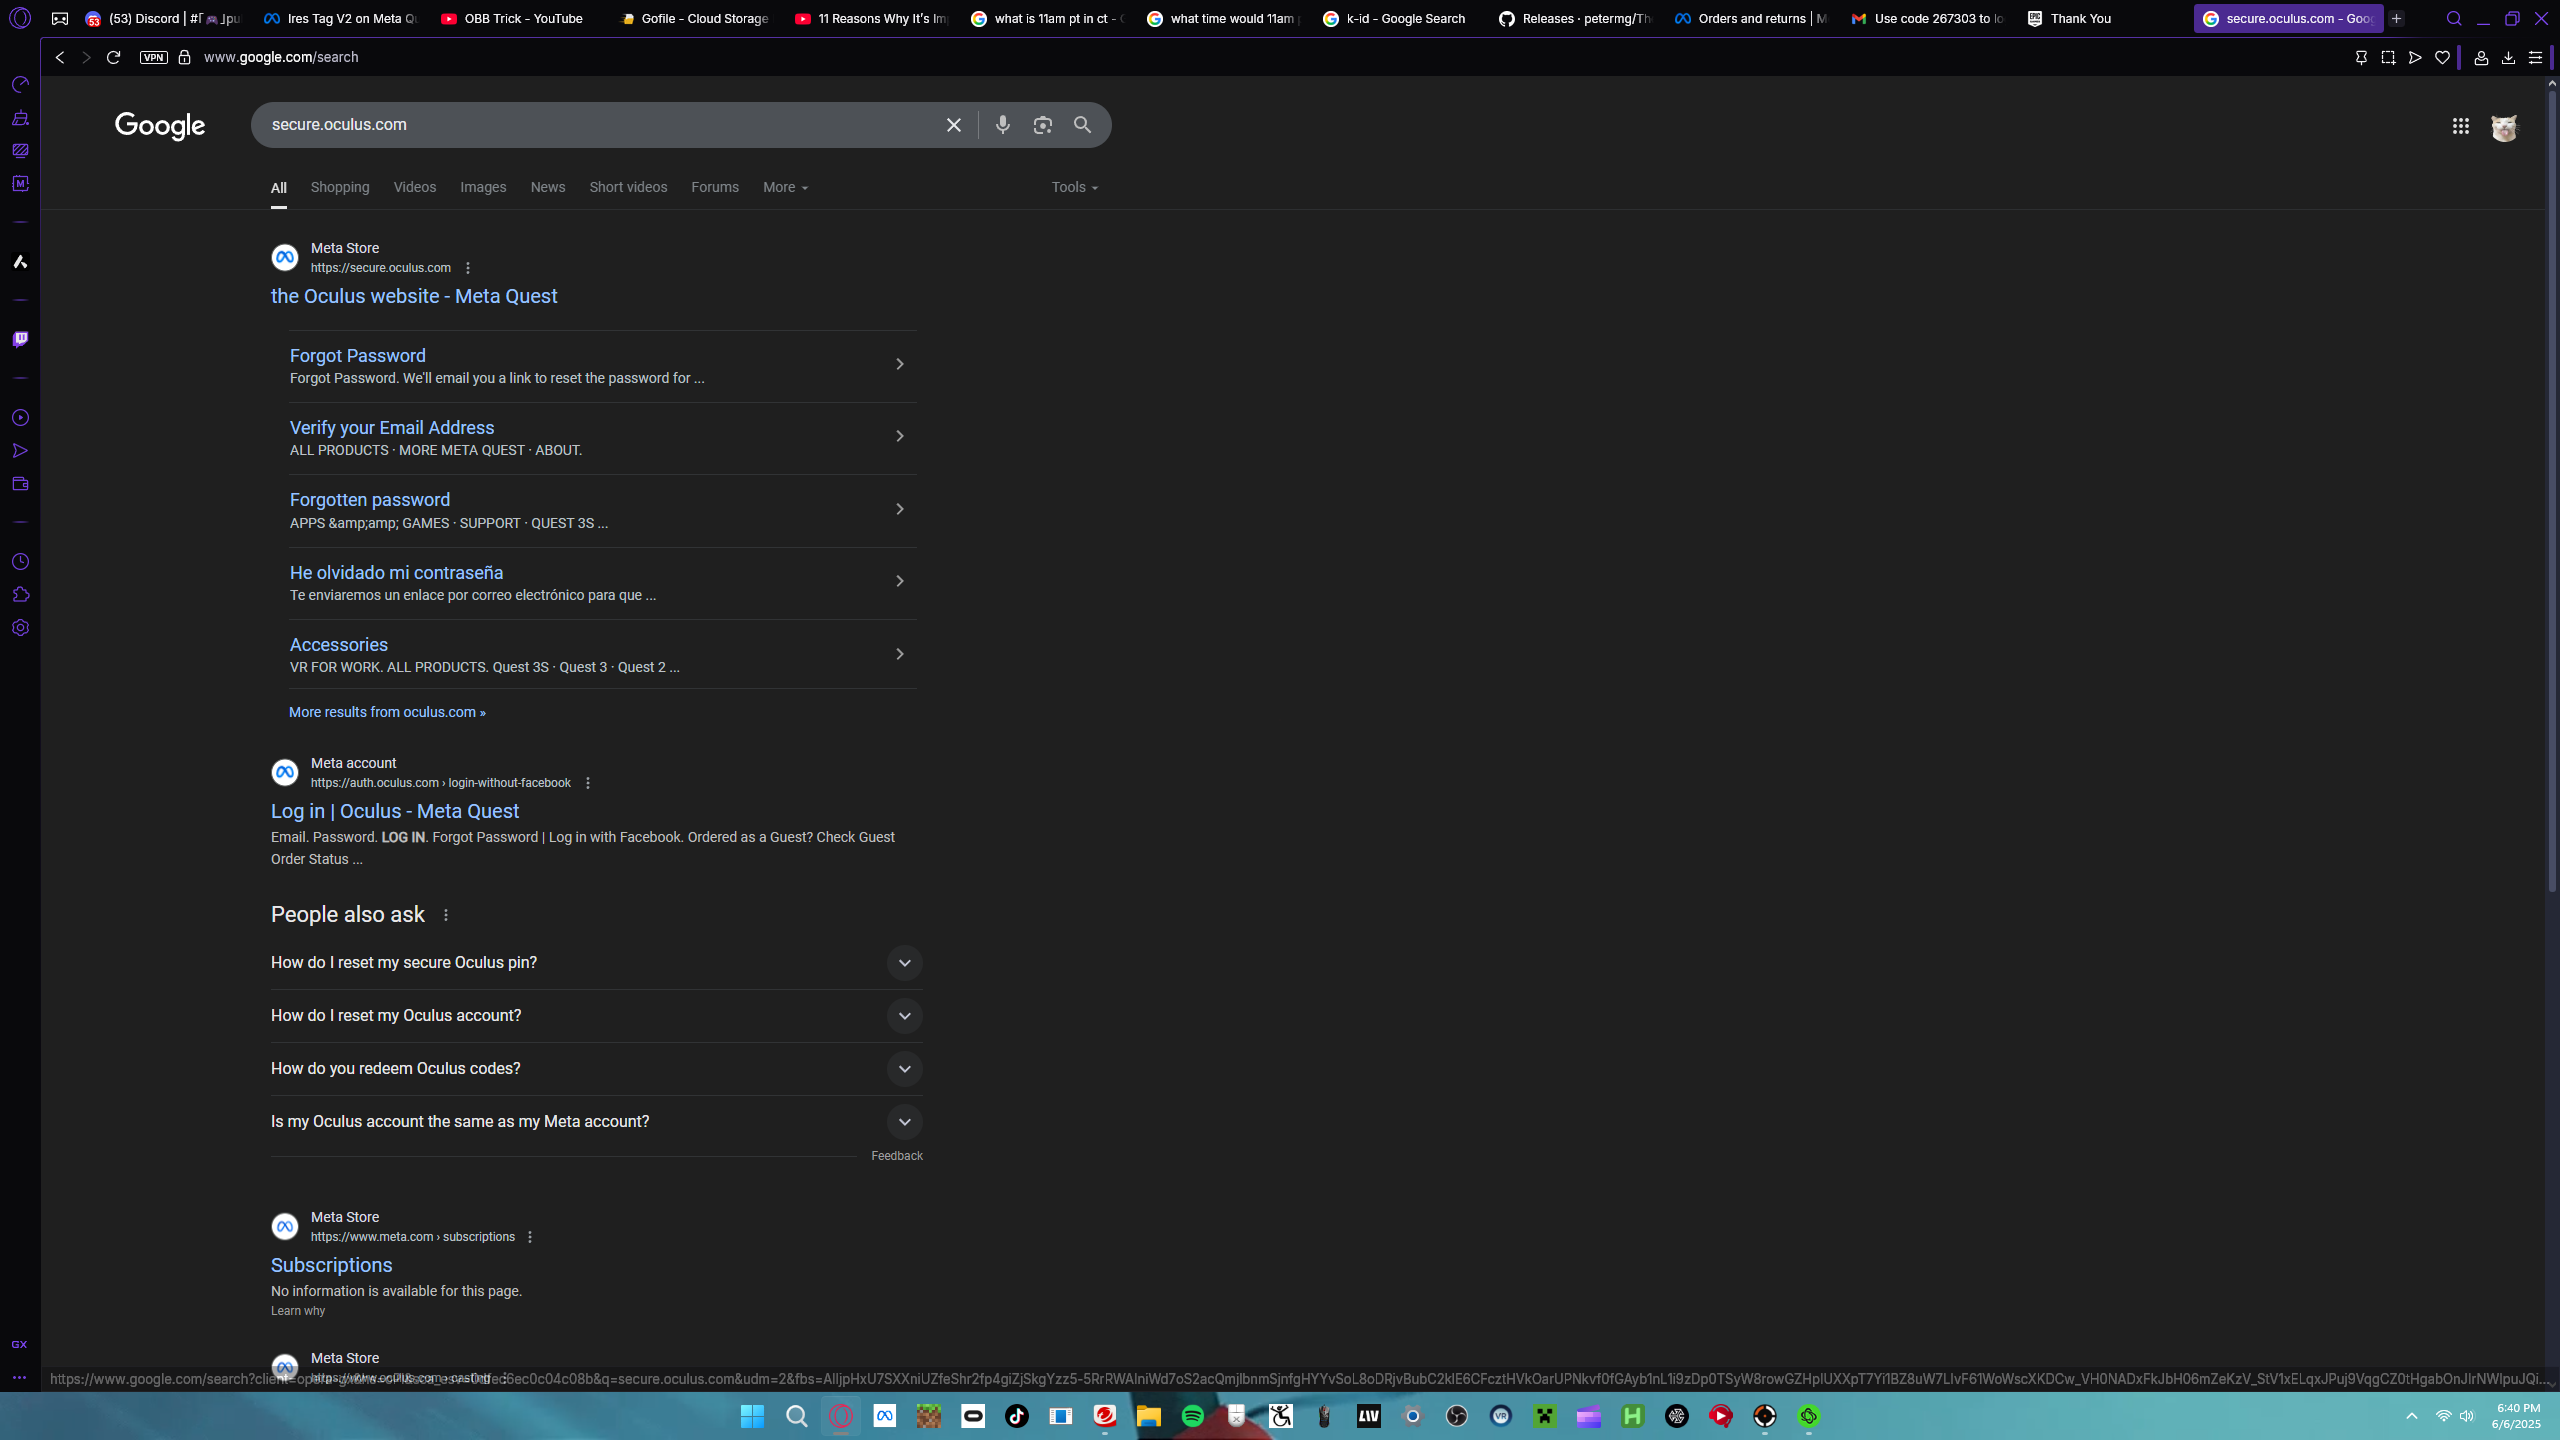Open chevron beside the Accessories sitelink
The width and height of the screenshot is (2560, 1440).
coord(900,654)
